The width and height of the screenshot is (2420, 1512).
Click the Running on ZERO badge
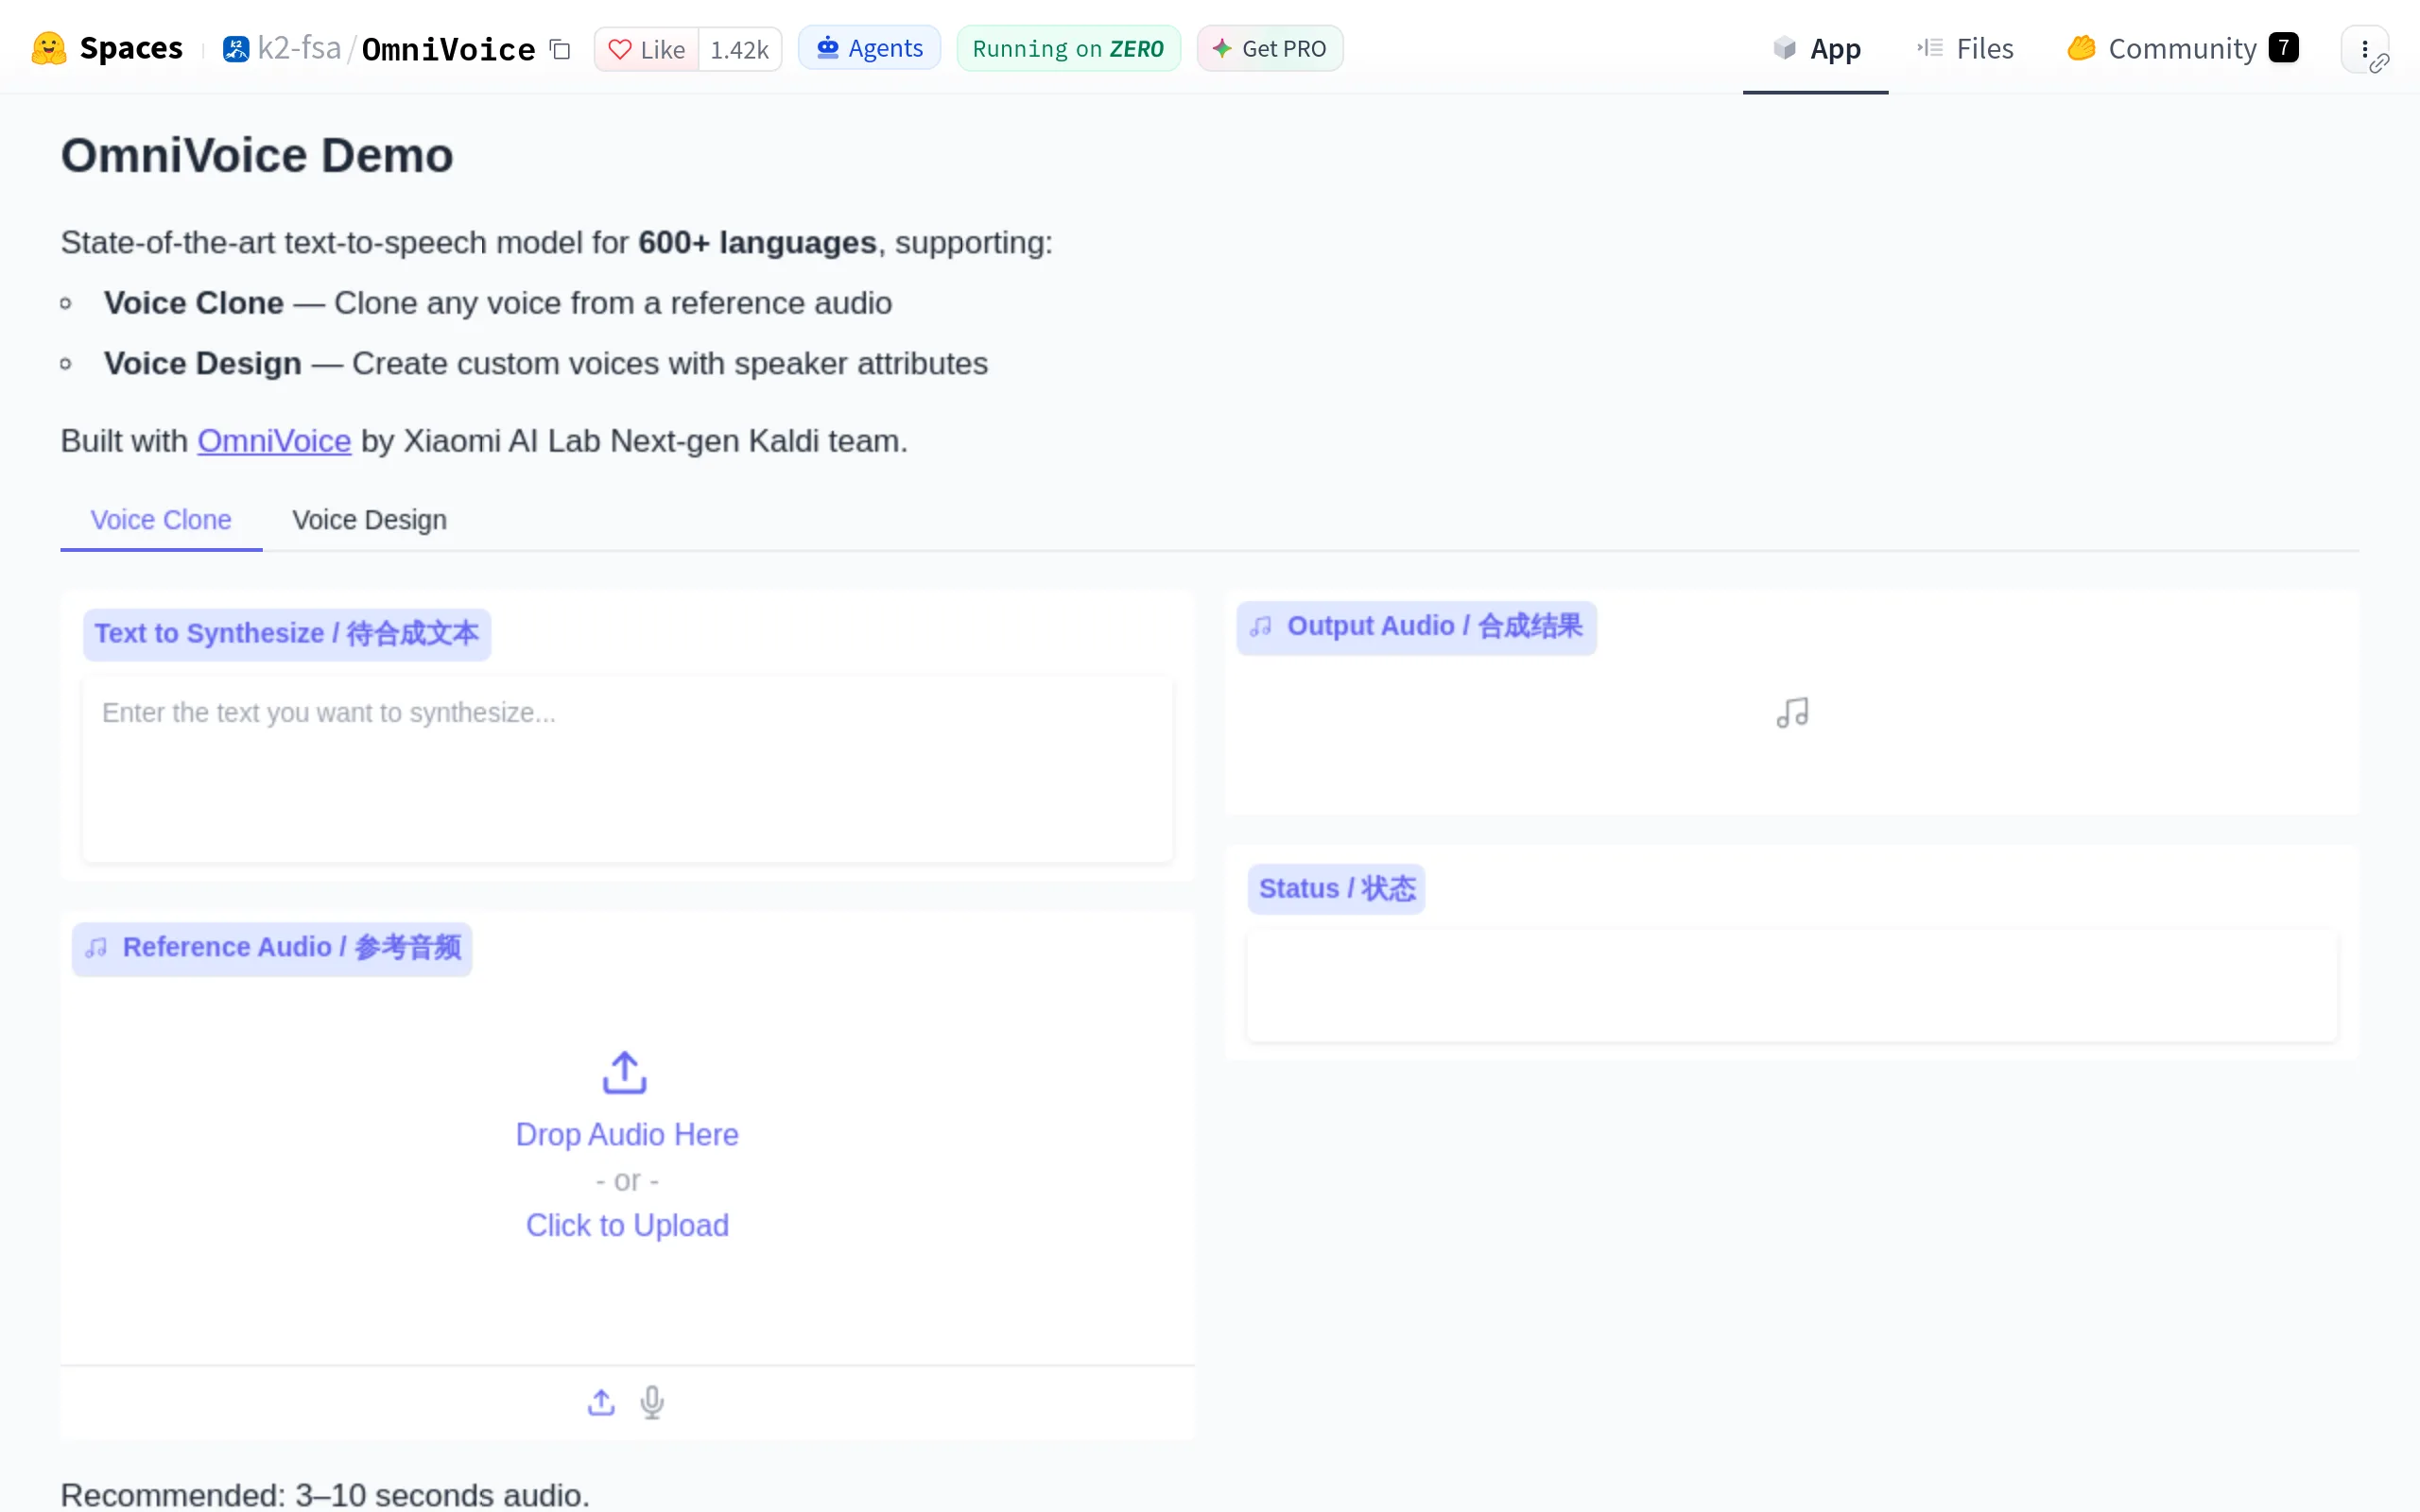(x=1068, y=48)
